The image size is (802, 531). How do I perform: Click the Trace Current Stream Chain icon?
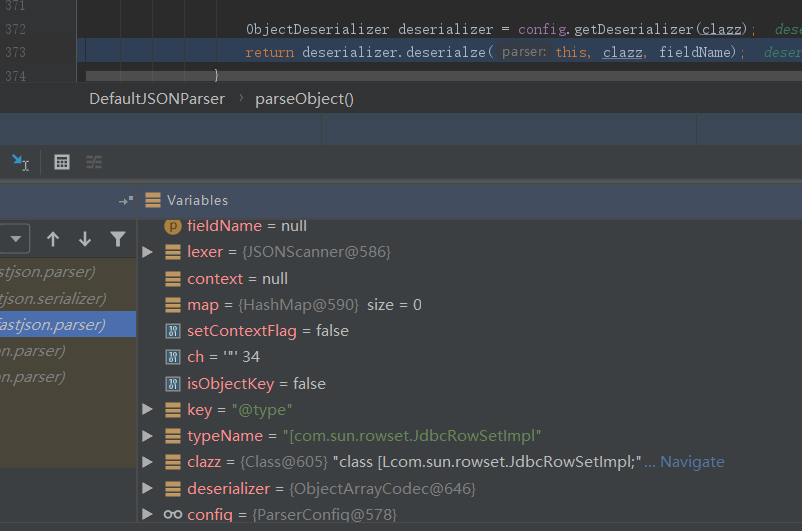[94, 162]
